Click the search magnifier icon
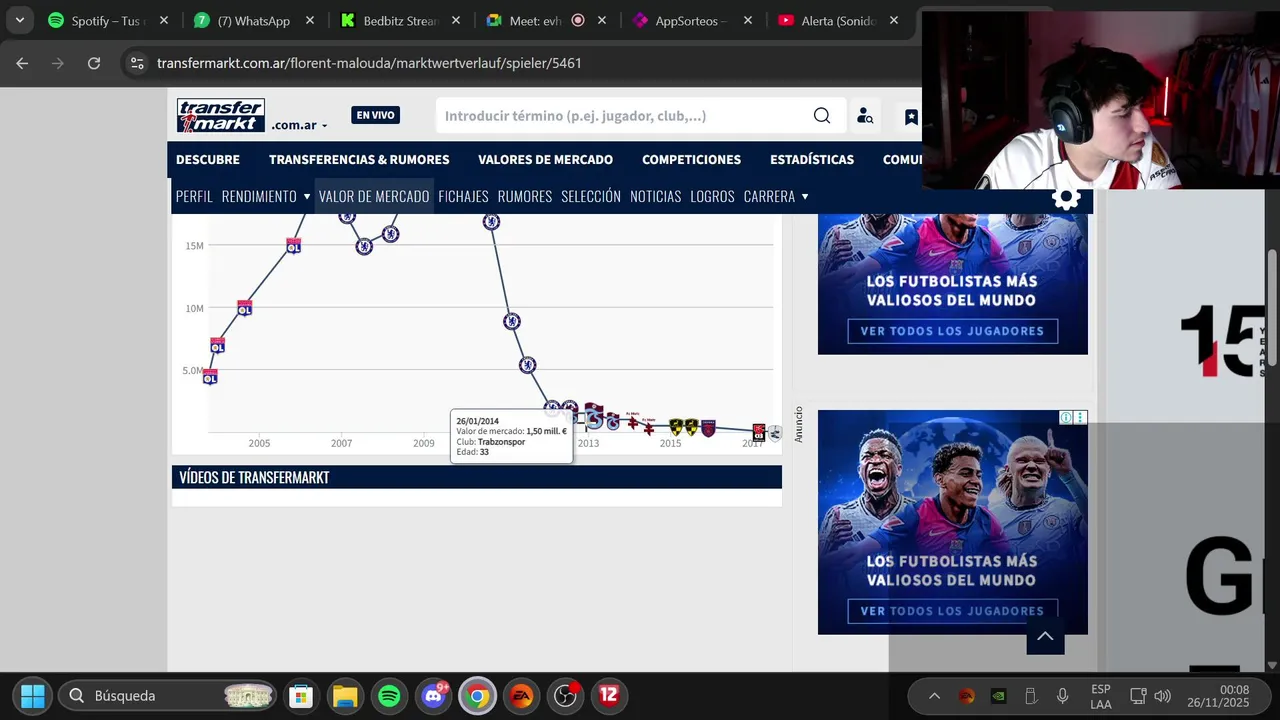 click(x=822, y=116)
